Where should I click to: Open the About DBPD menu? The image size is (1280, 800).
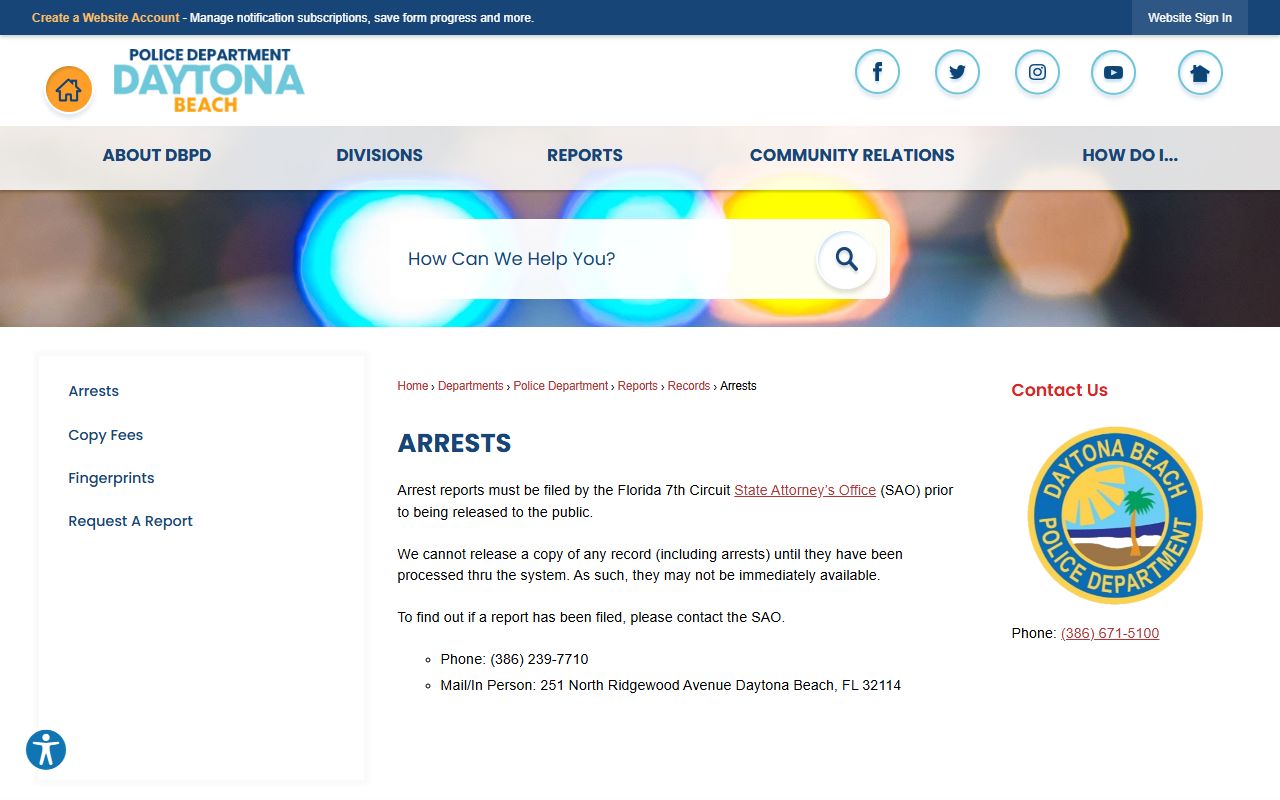[157, 155]
